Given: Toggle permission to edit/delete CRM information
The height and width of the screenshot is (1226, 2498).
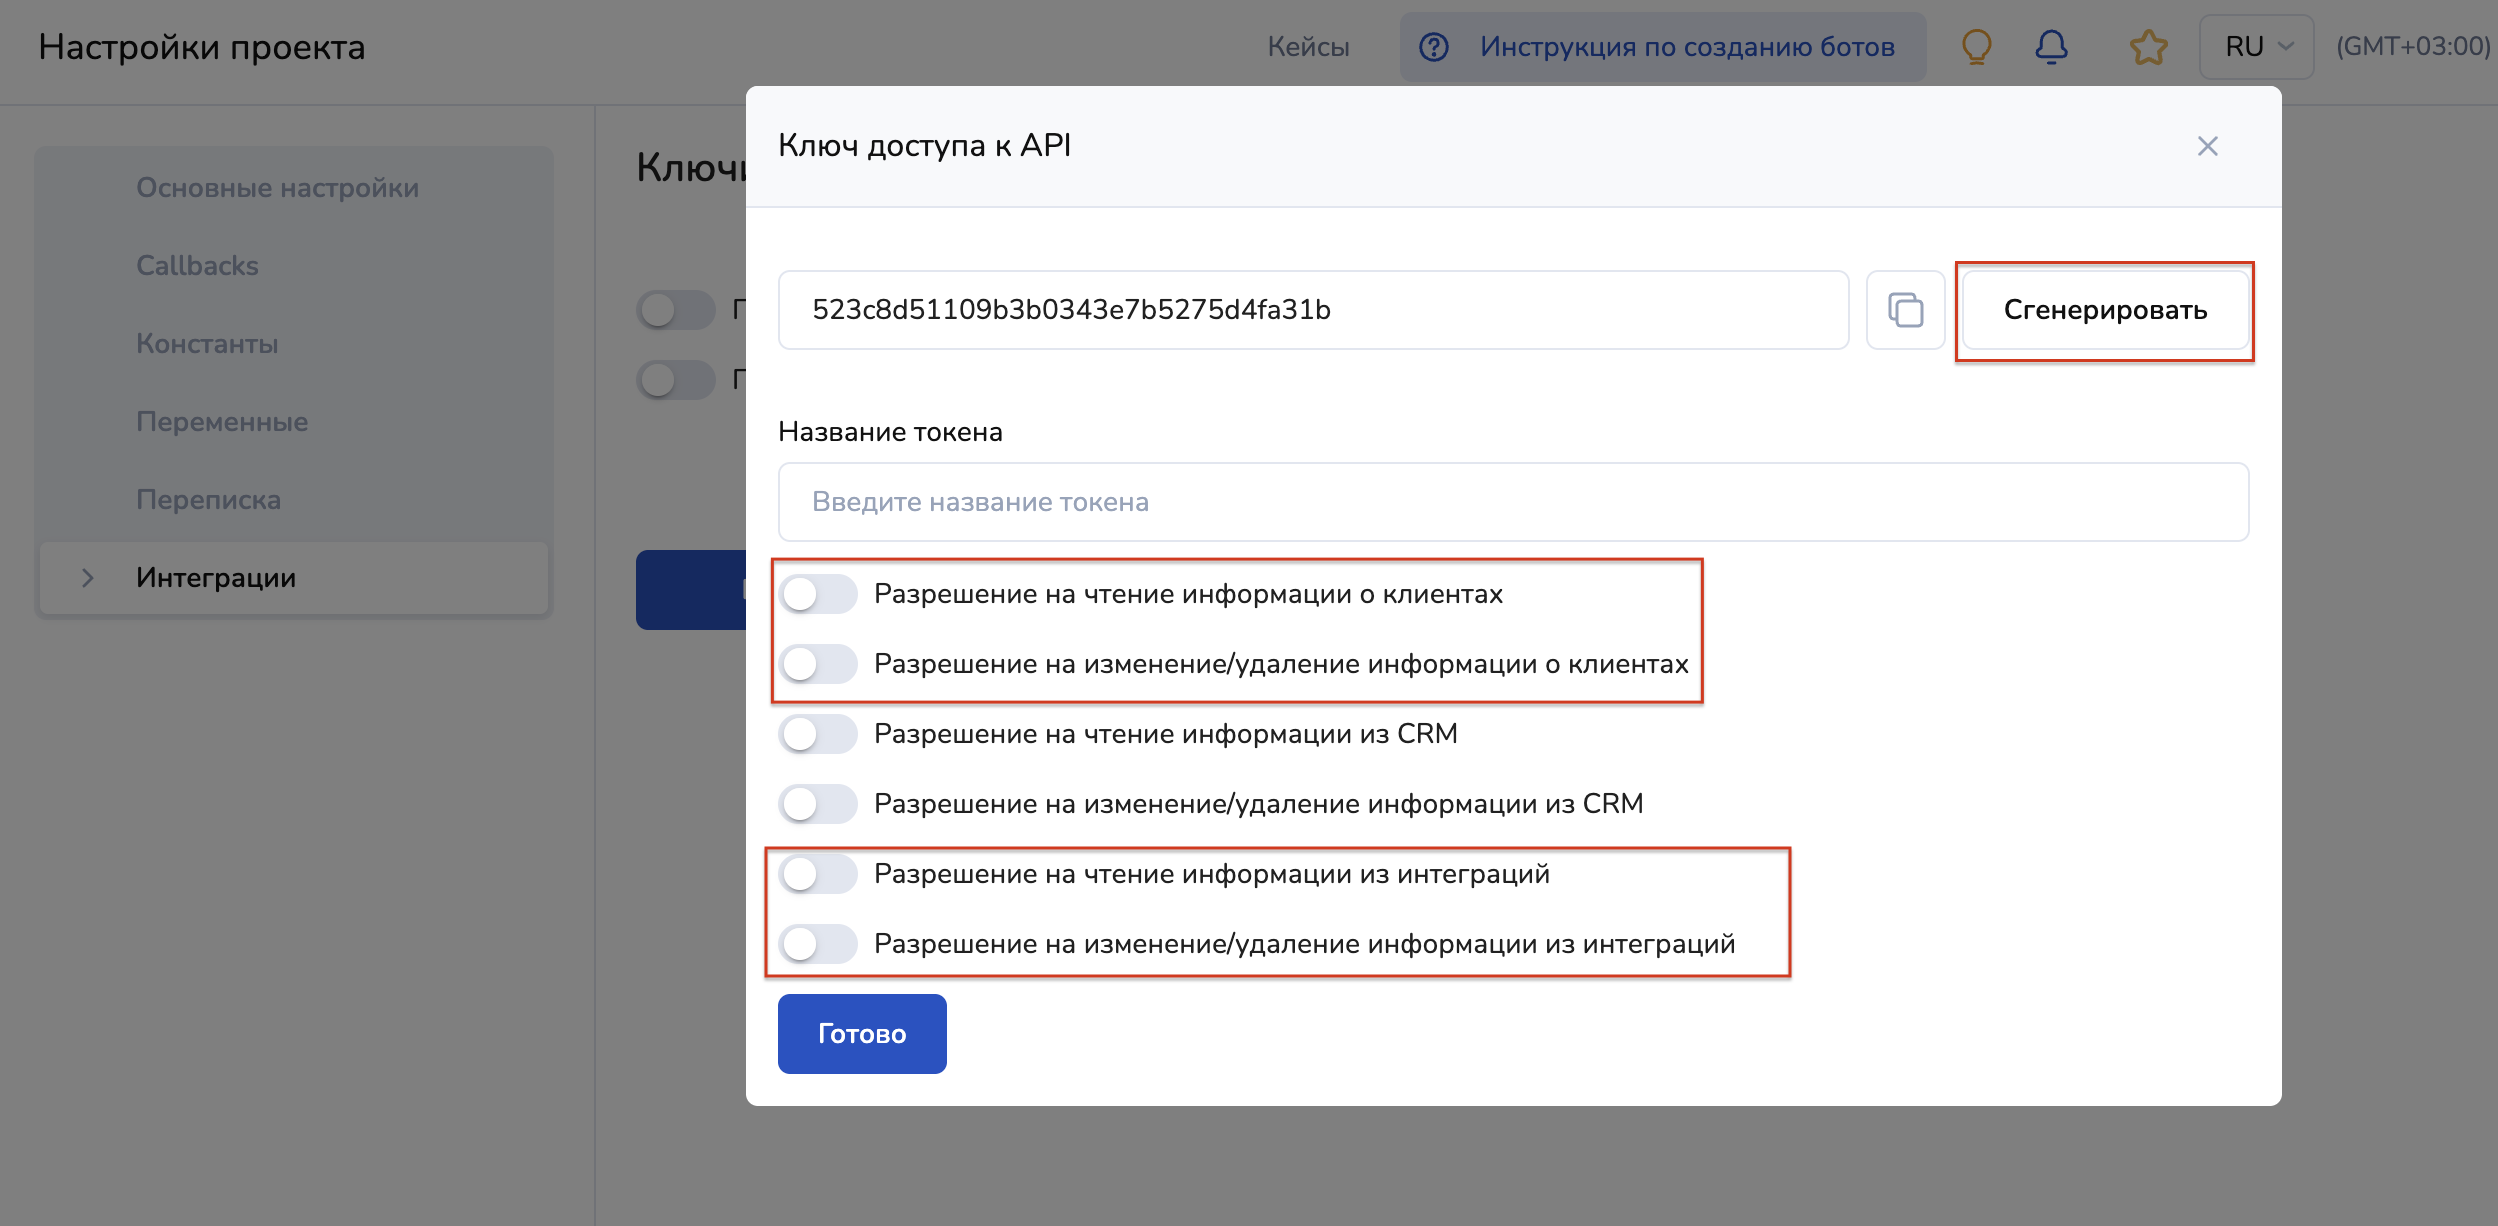Looking at the screenshot, I should pos(818,804).
